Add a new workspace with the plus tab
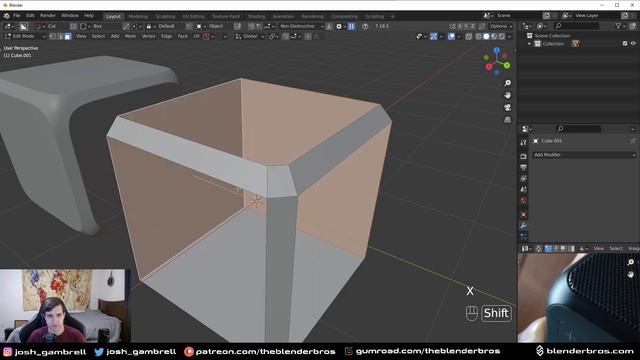The width and height of the screenshot is (640, 360). coord(392,16)
